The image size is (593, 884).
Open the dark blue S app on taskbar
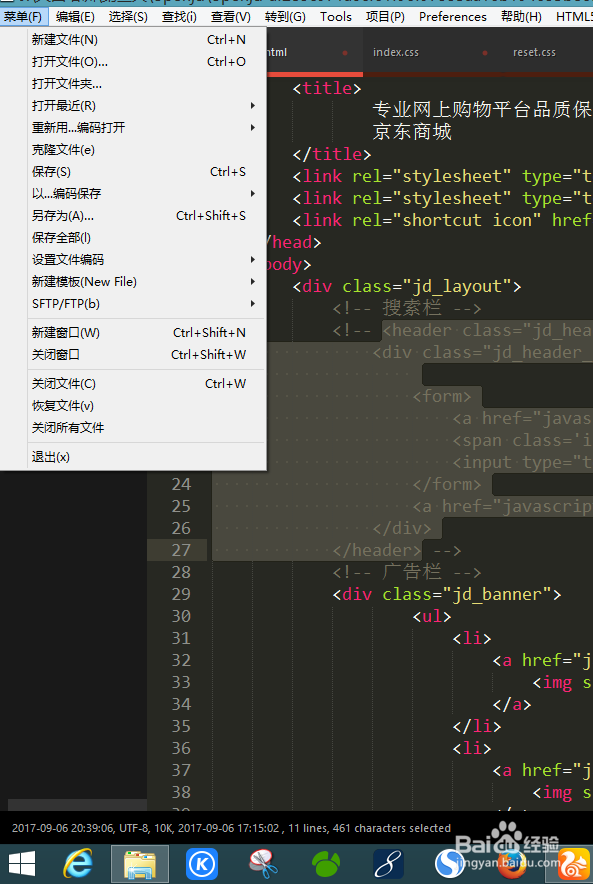pyautogui.click(x=388, y=864)
